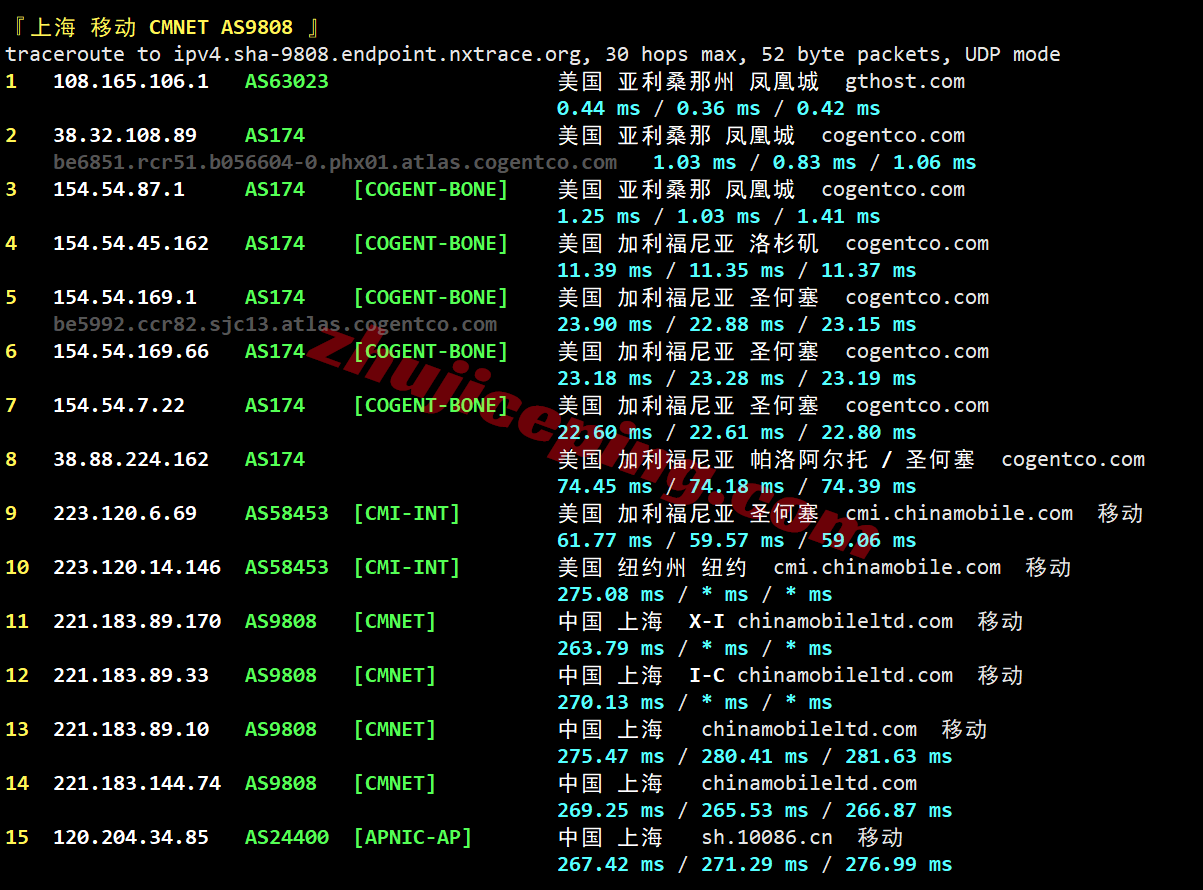This screenshot has width=1203, height=890.
Task: Click the 上海 移动 CMNET AS9808 header
Action: pos(163,28)
